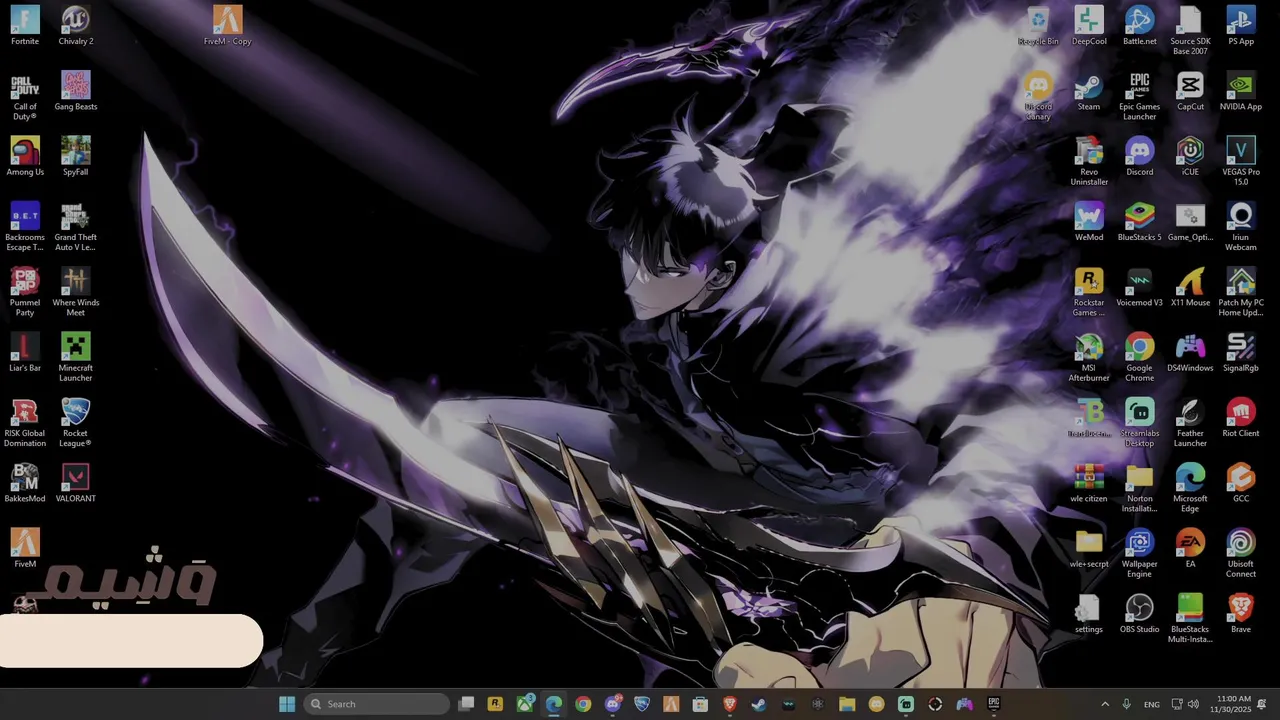Select the Gang Beasts desktop icon
Viewport: 1280px width, 720px height.
[x=76, y=91]
